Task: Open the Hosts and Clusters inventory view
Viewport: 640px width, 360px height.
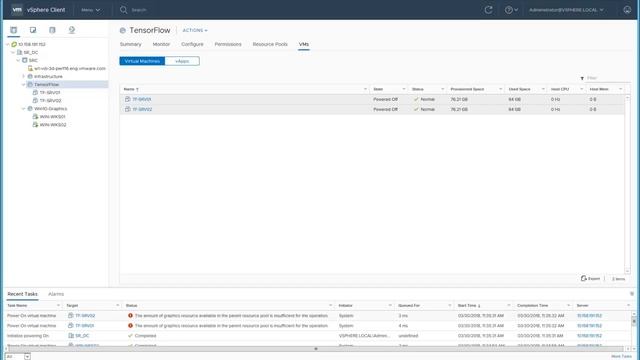Action: (x=13, y=30)
